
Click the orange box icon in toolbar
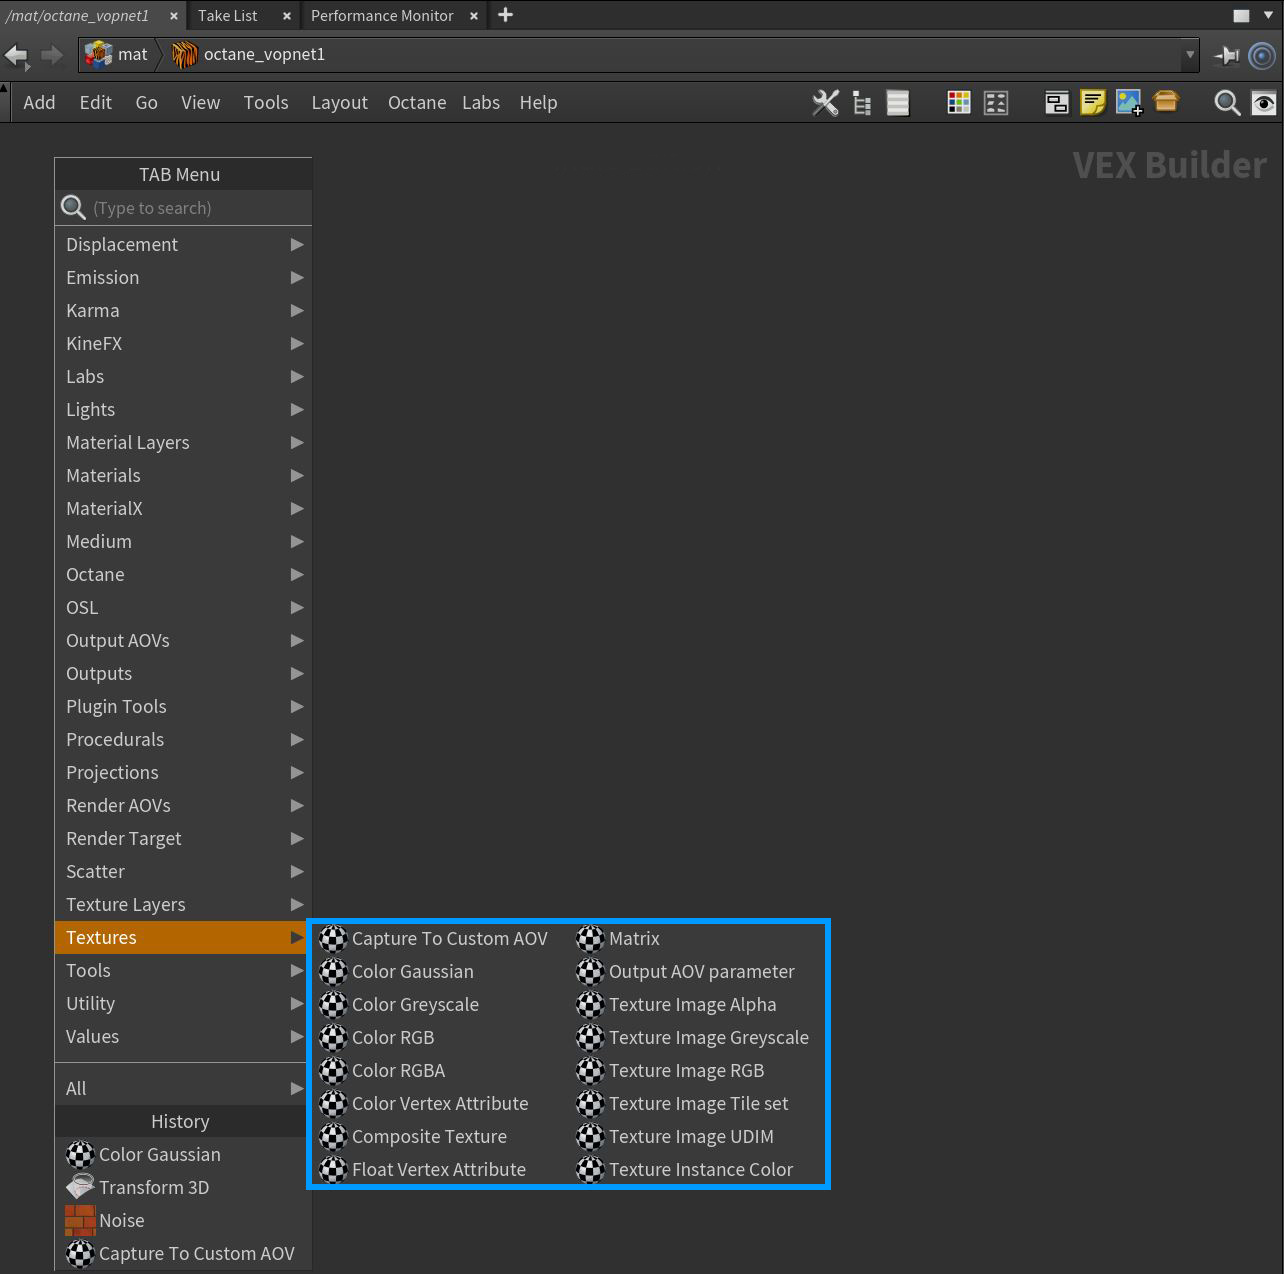[x=1166, y=102]
